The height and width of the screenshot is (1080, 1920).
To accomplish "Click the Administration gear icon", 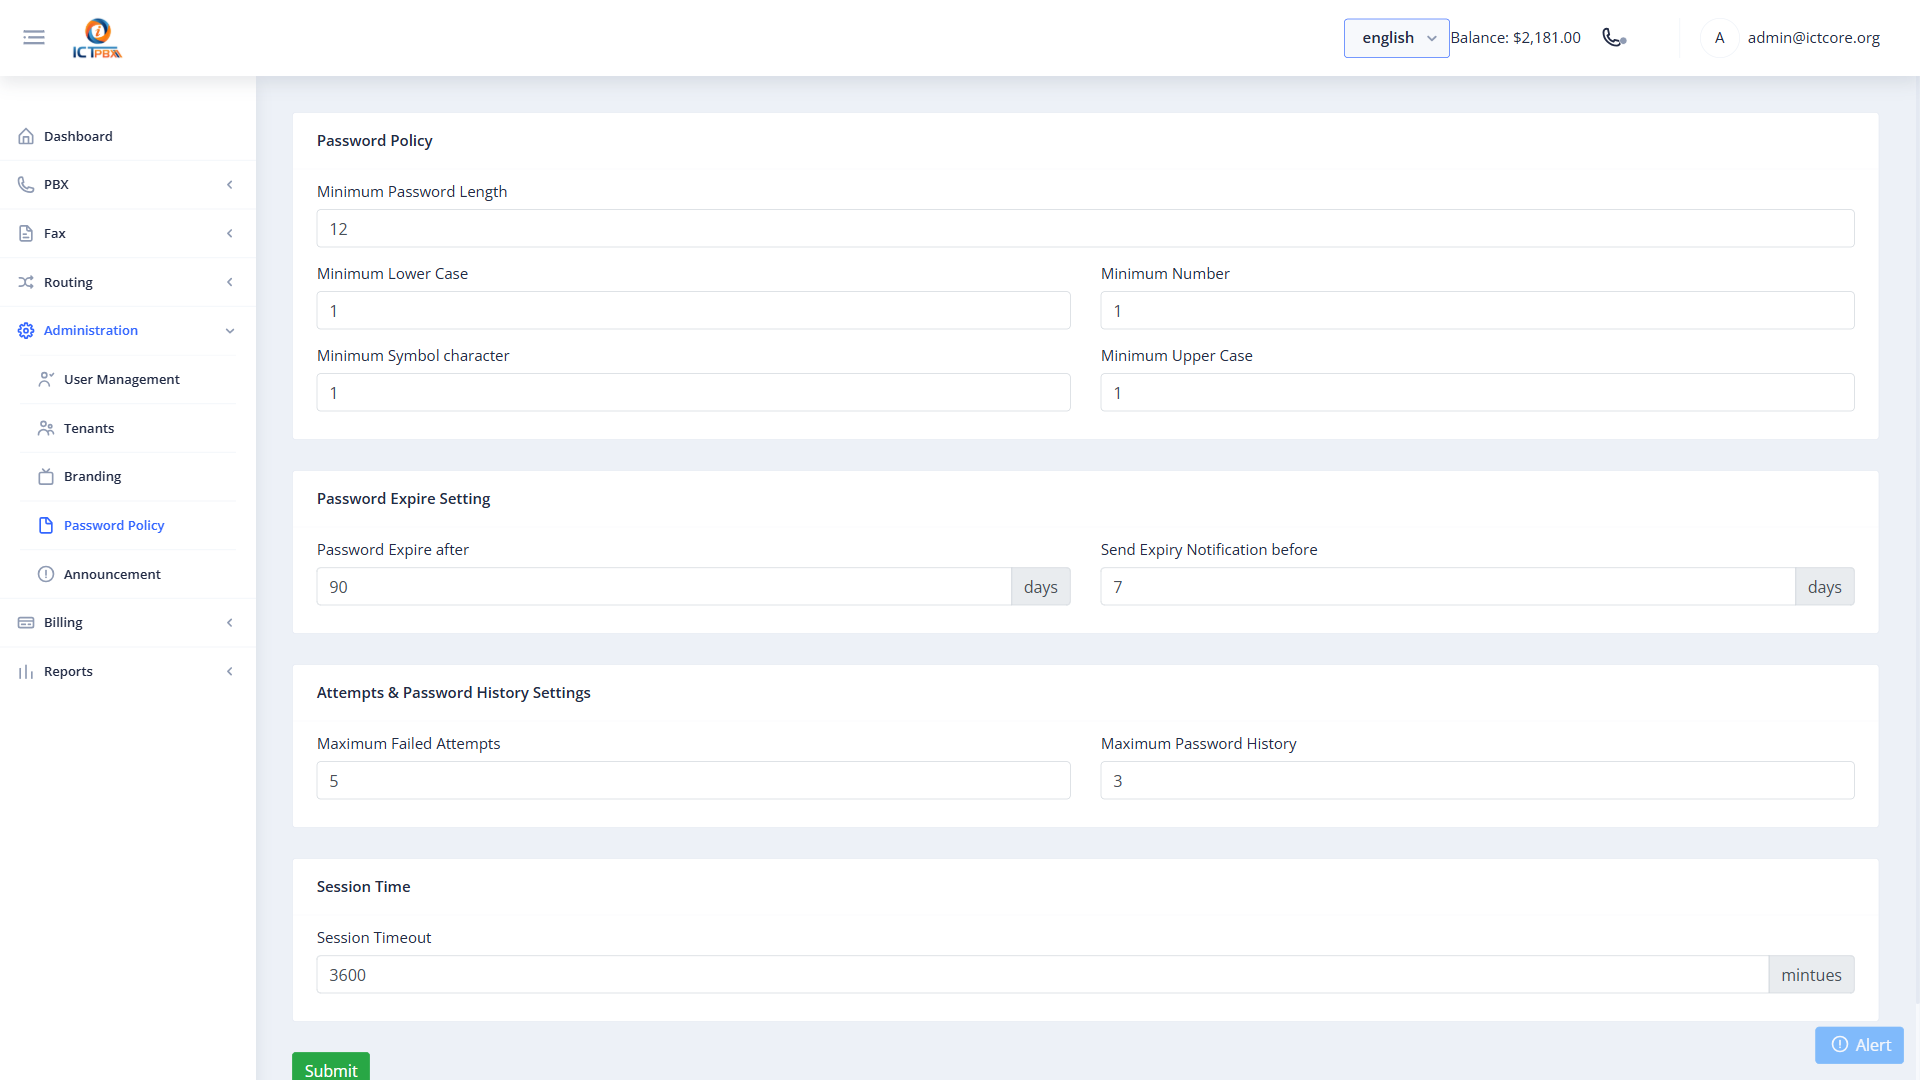I will tap(26, 331).
